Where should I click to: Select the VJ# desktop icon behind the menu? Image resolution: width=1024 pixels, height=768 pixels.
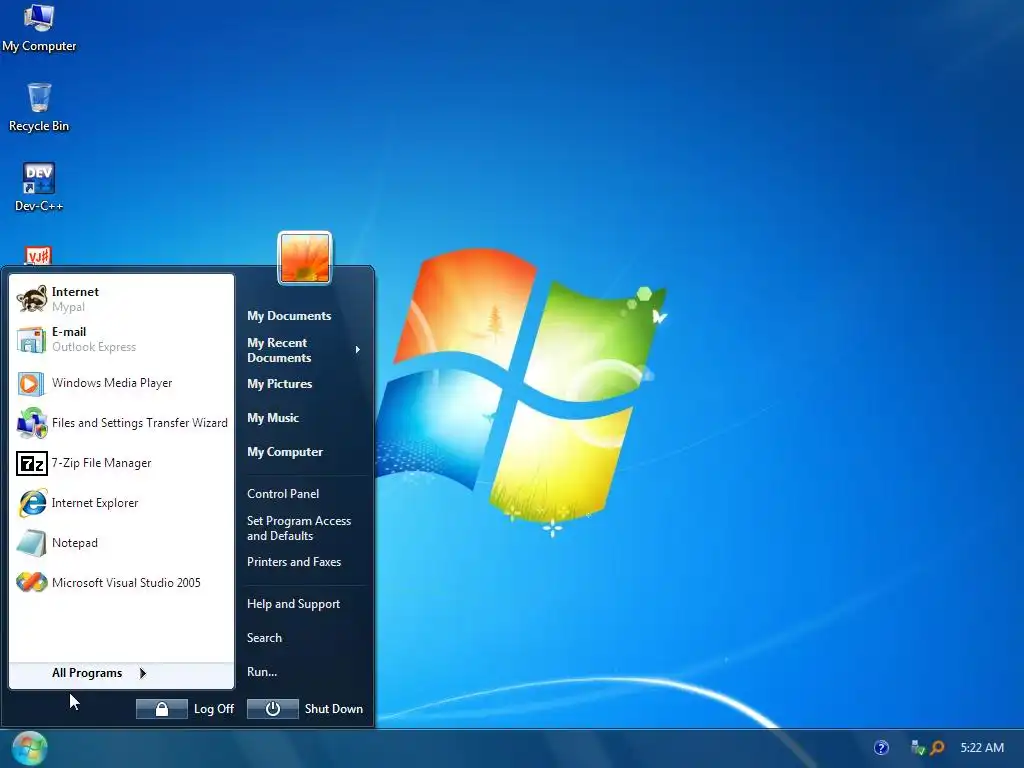(38, 255)
